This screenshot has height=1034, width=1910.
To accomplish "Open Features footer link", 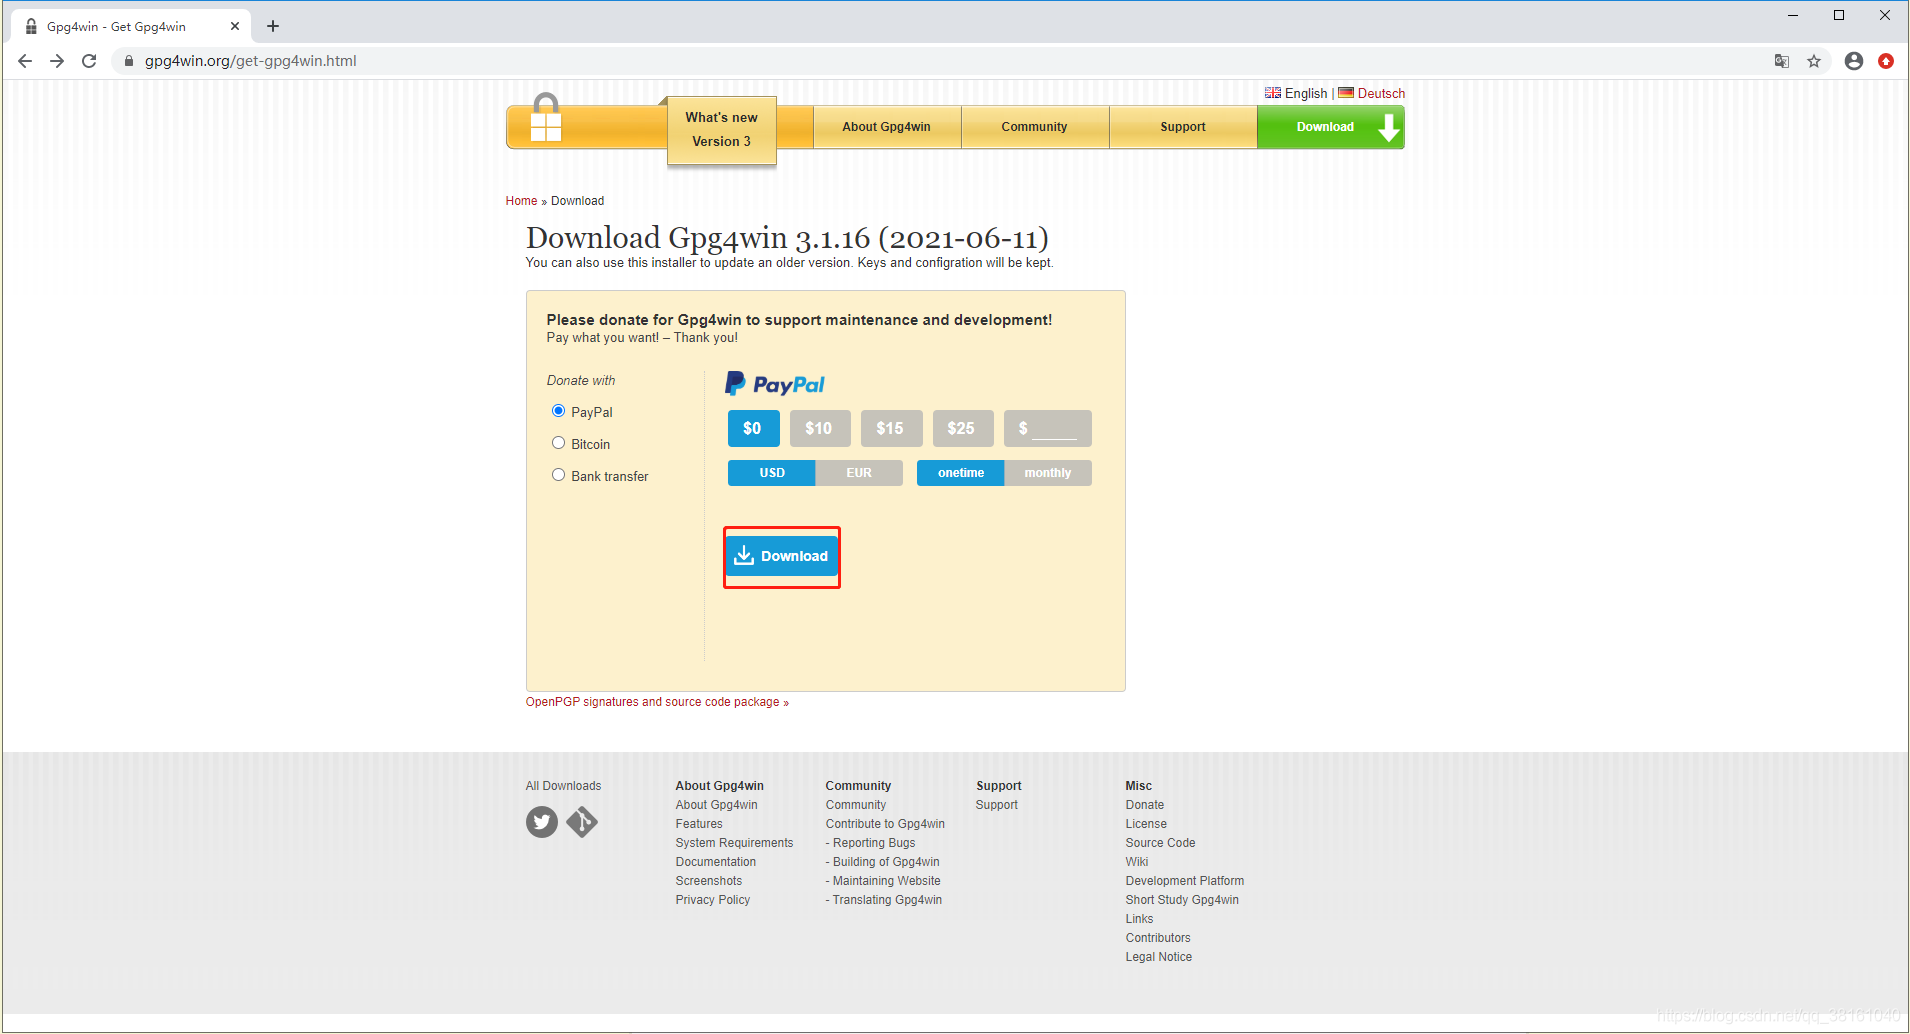I will pos(699,824).
